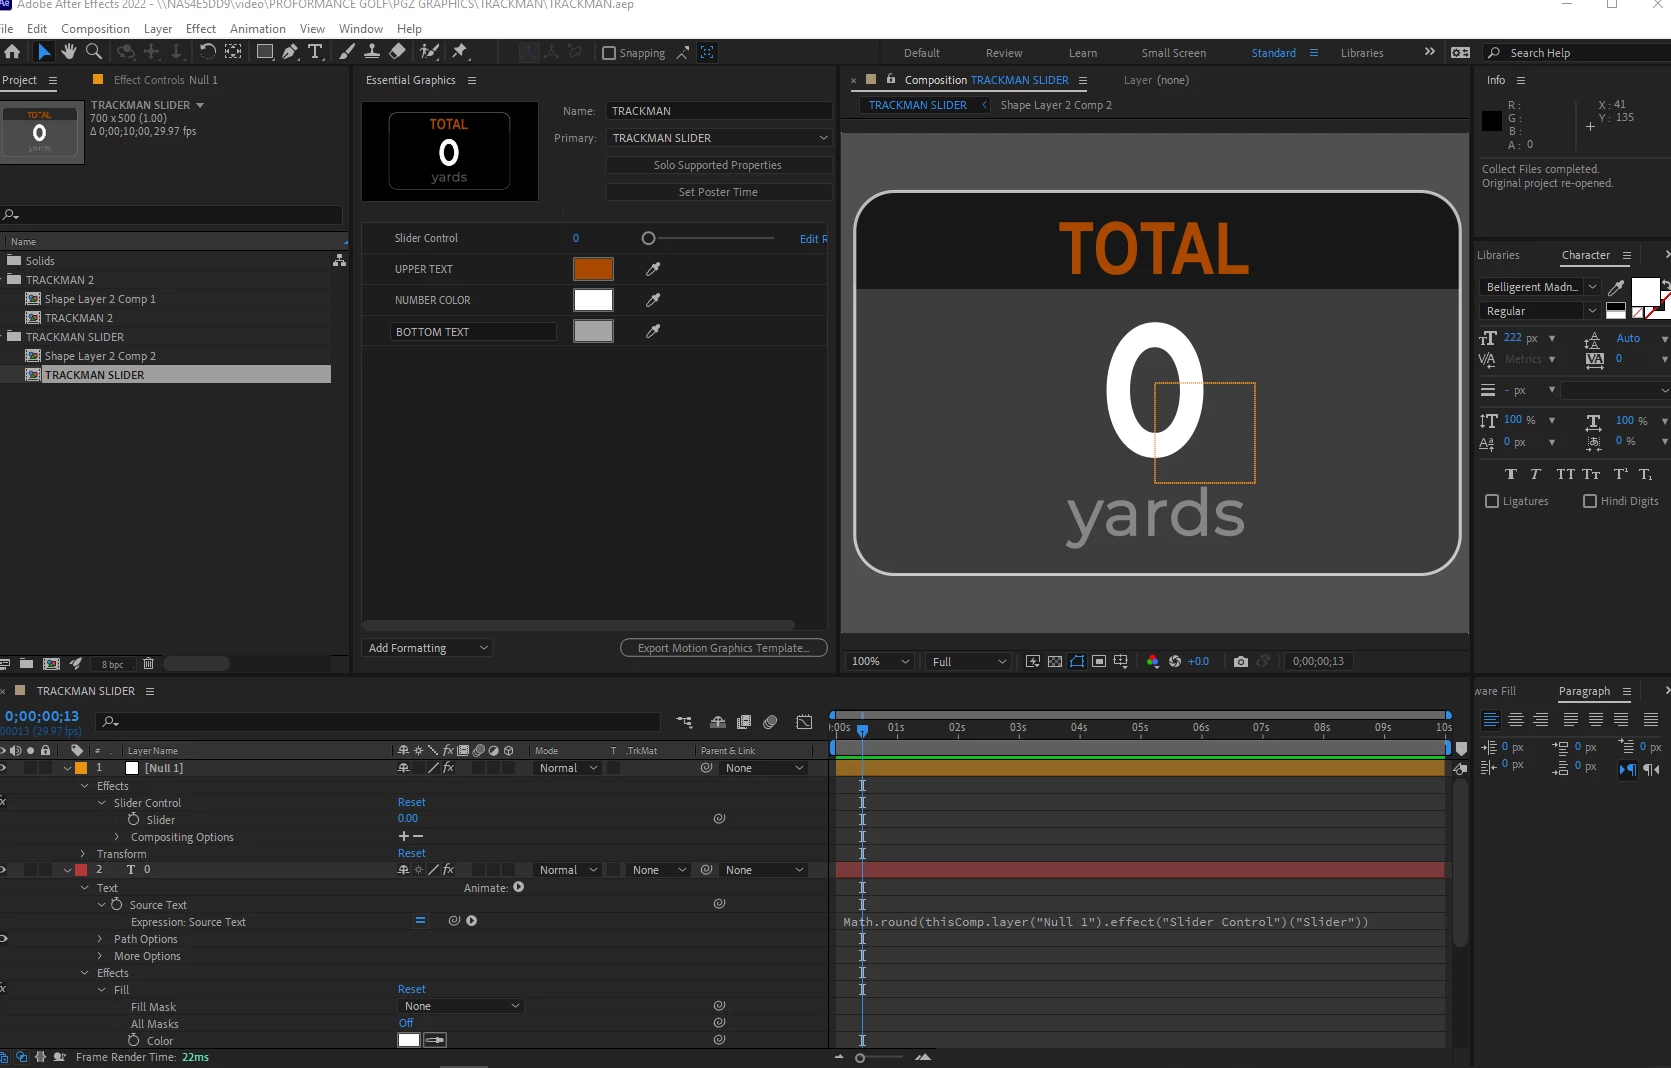Select the Hand tool in the toolbar

[x=68, y=52]
